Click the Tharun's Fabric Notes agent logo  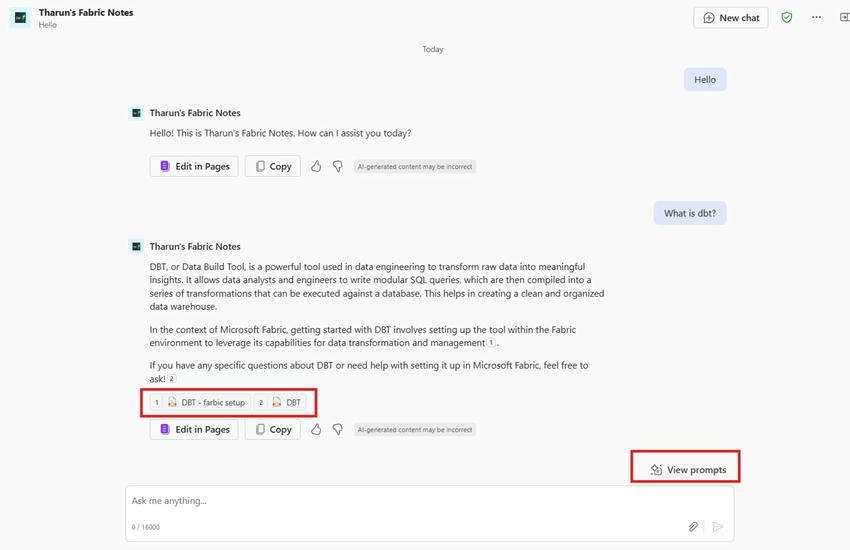point(20,18)
